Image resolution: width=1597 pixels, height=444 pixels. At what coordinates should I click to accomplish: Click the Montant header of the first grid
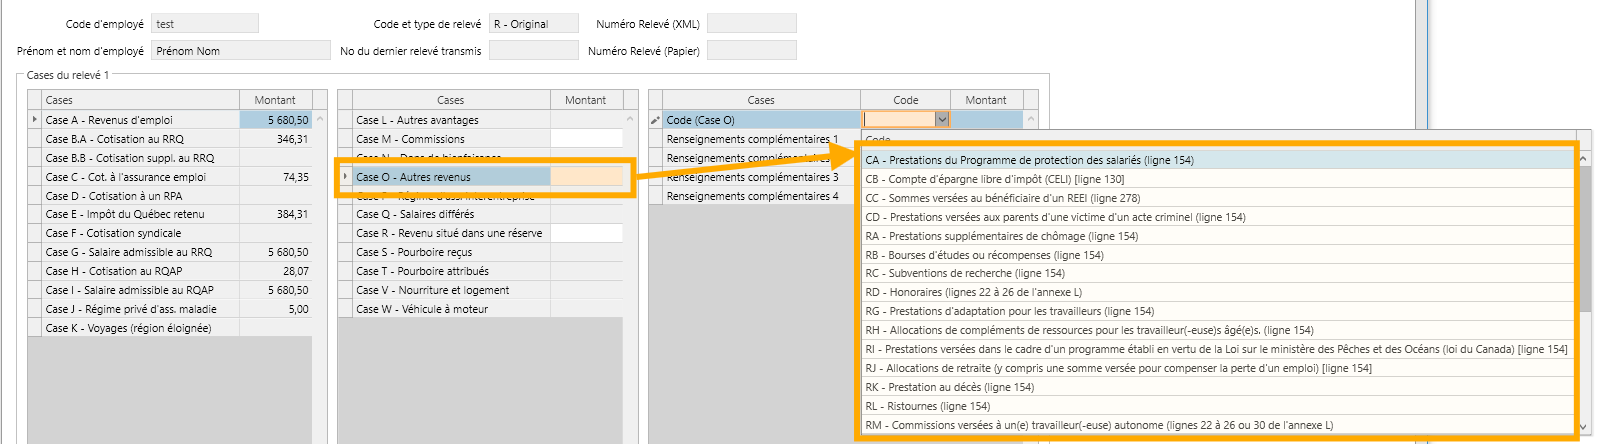[x=275, y=100]
